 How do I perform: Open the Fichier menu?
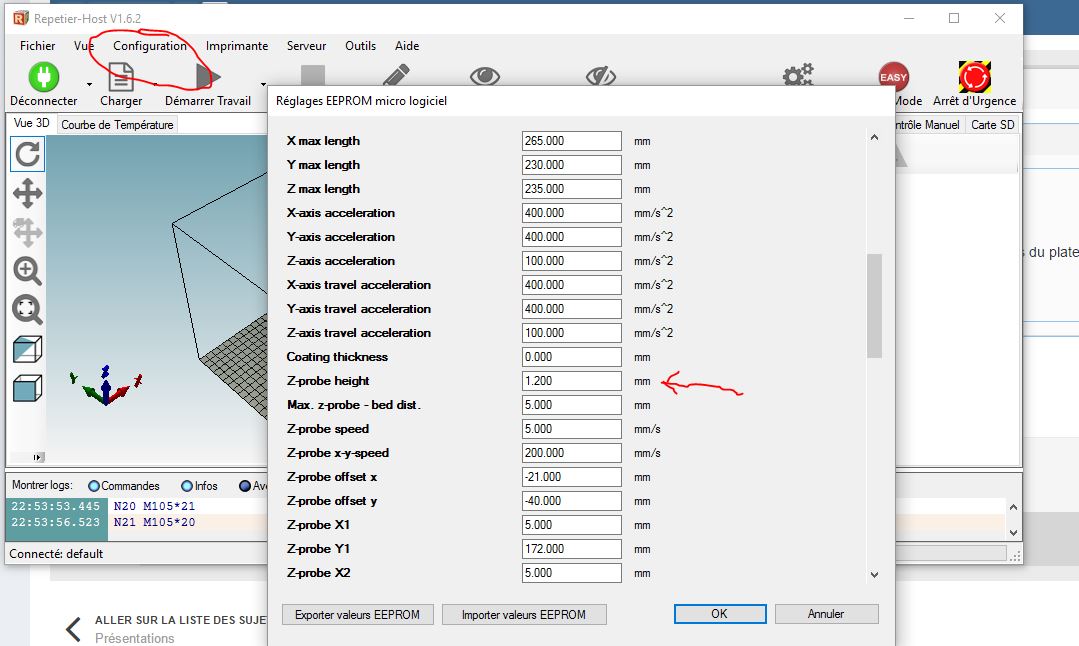(x=37, y=45)
